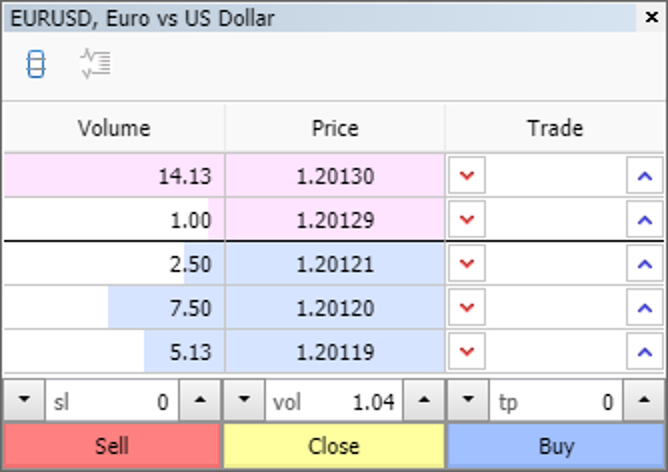Viewport: 668px width, 472px height.
Task: Select the Price column header
Action: click(335, 128)
